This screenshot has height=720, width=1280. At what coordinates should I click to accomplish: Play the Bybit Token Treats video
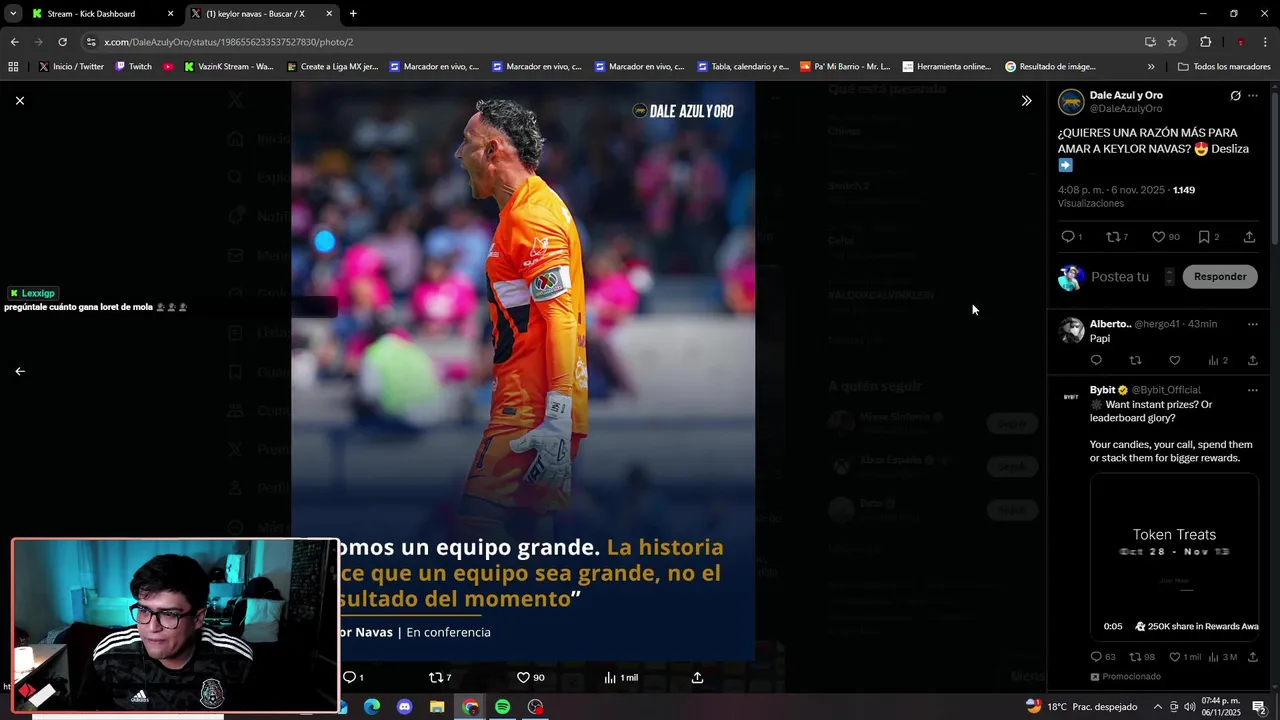(x=1174, y=556)
